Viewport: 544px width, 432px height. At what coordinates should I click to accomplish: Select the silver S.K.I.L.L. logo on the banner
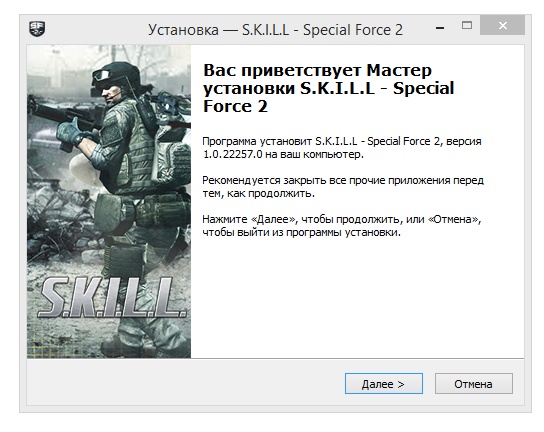(112, 298)
